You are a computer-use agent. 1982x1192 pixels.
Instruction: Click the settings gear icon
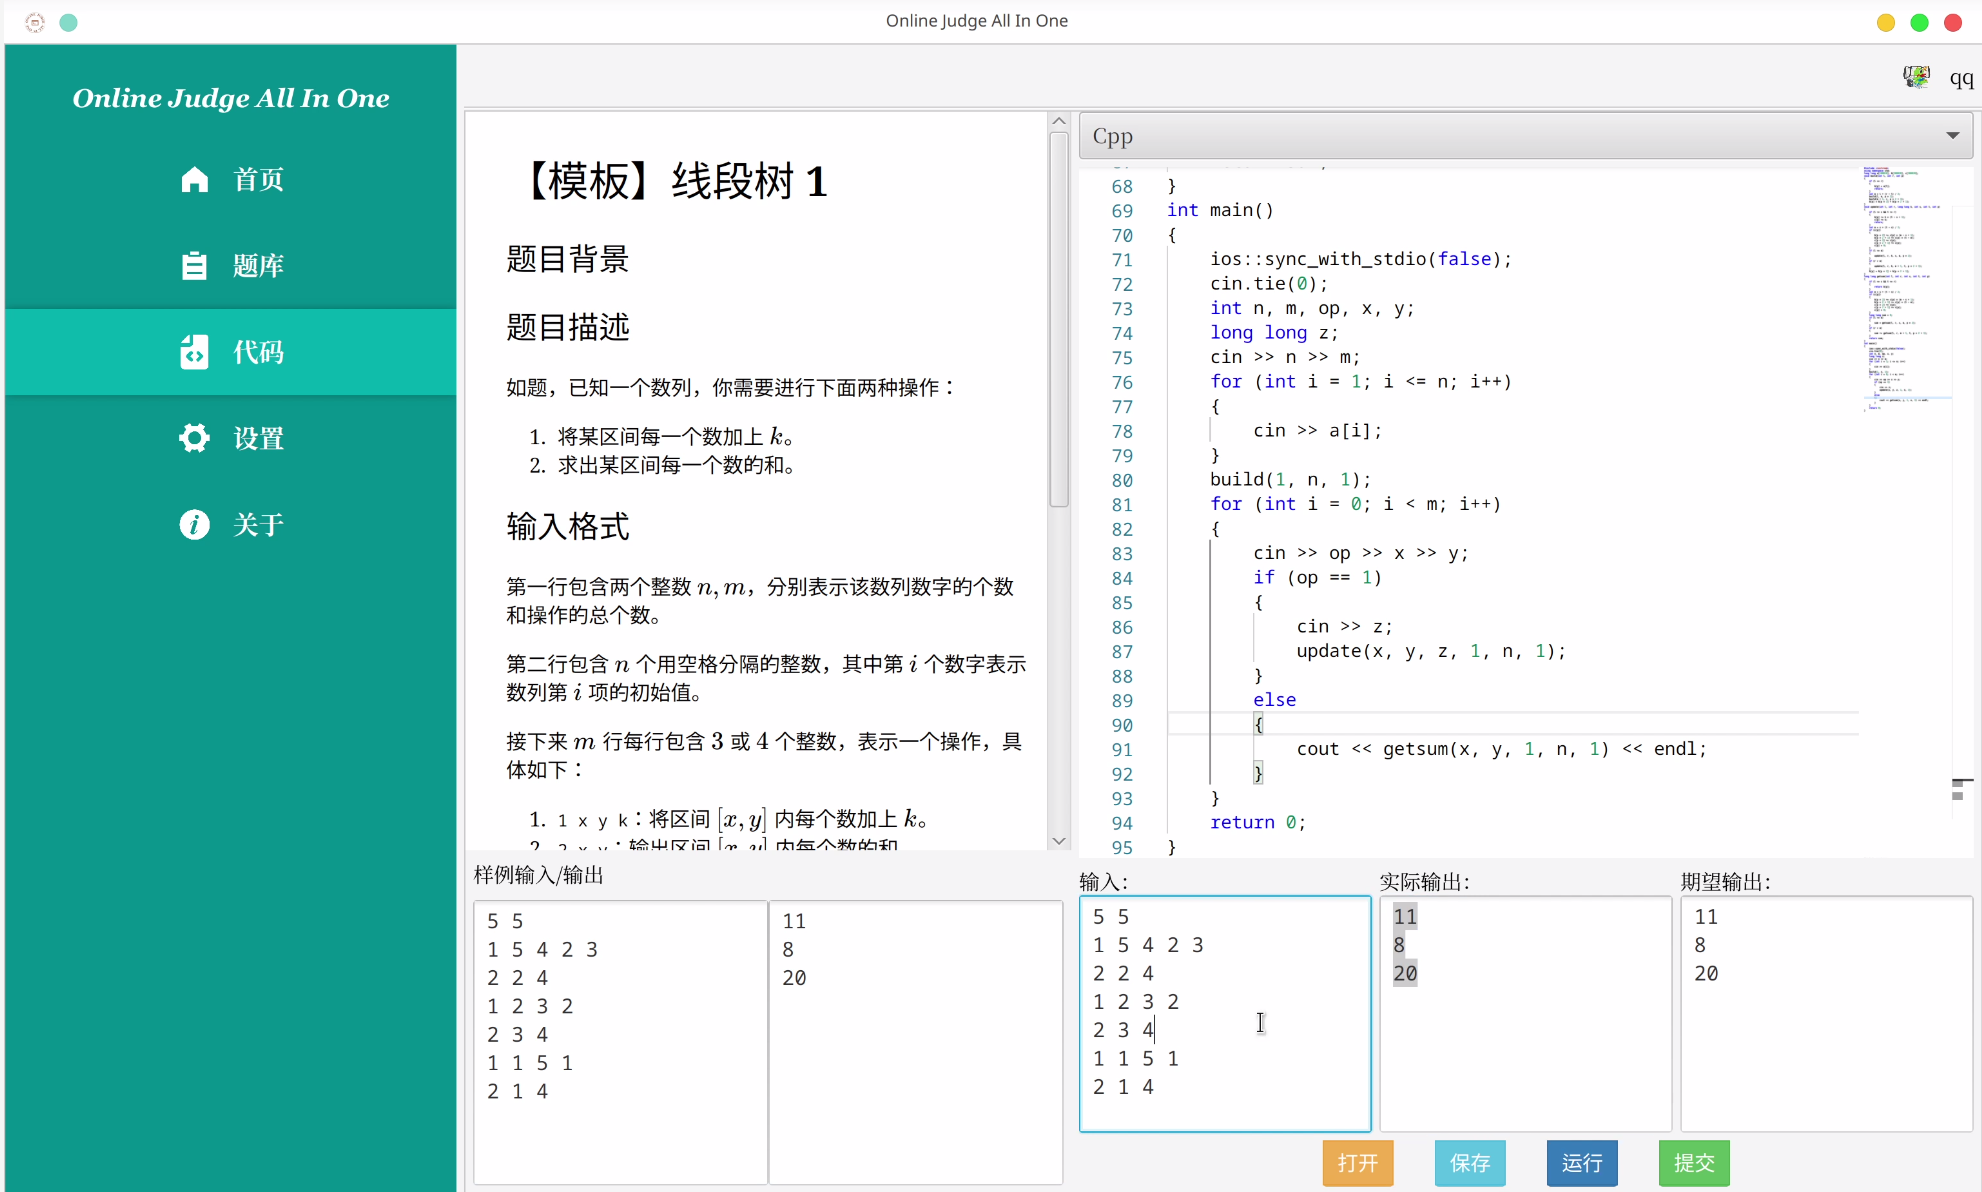(194, 438)
